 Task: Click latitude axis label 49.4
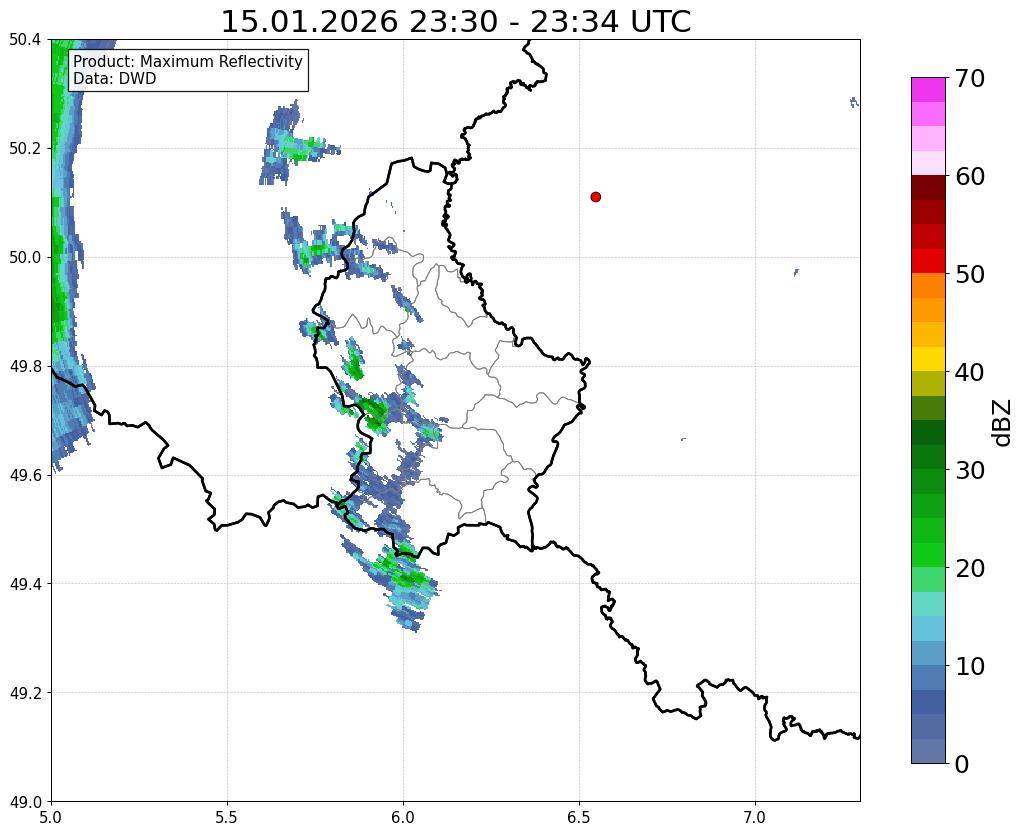click(25, 584)
